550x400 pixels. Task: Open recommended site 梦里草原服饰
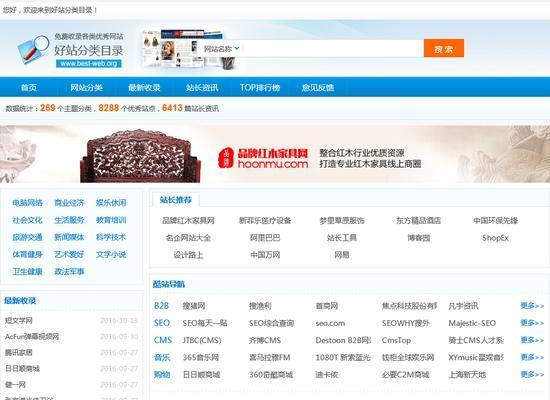pyautogui.click(x=342, y=220)
